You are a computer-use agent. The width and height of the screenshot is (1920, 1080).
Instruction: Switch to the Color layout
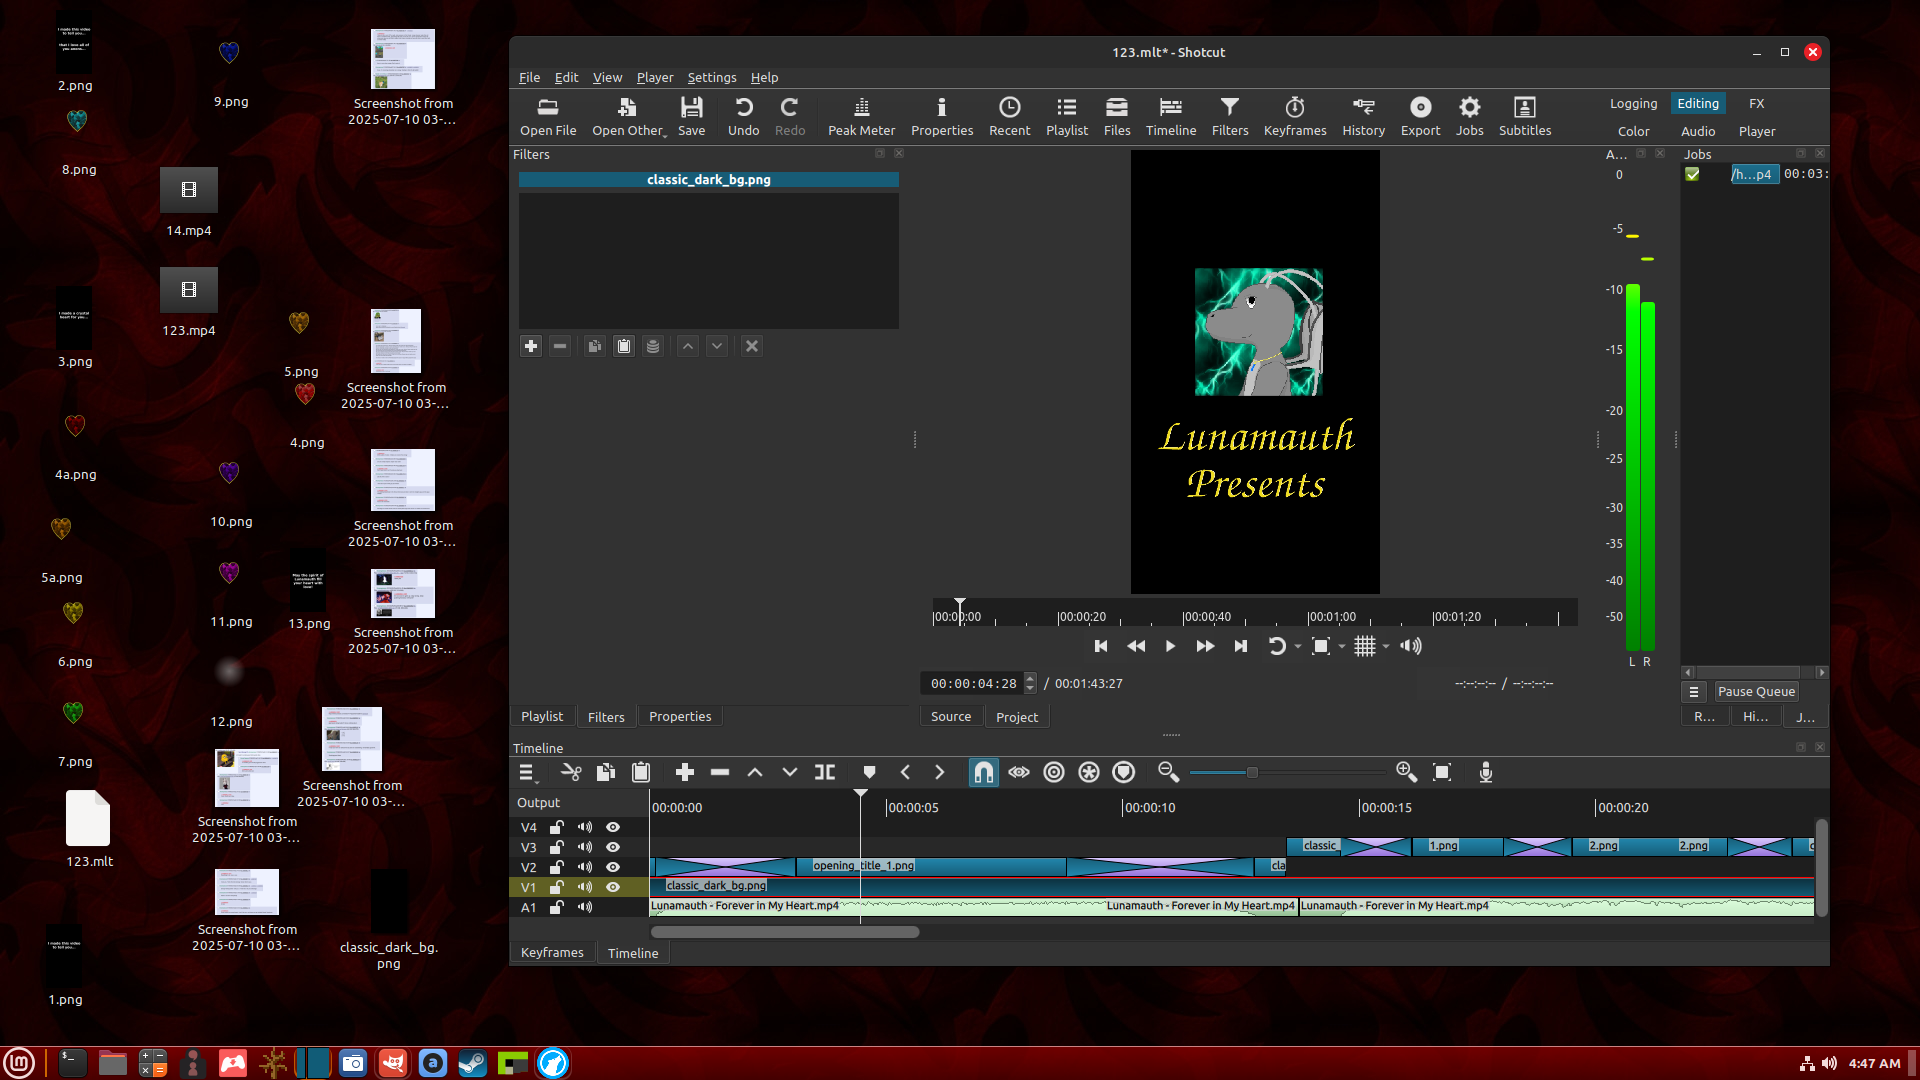point(1633,132)
